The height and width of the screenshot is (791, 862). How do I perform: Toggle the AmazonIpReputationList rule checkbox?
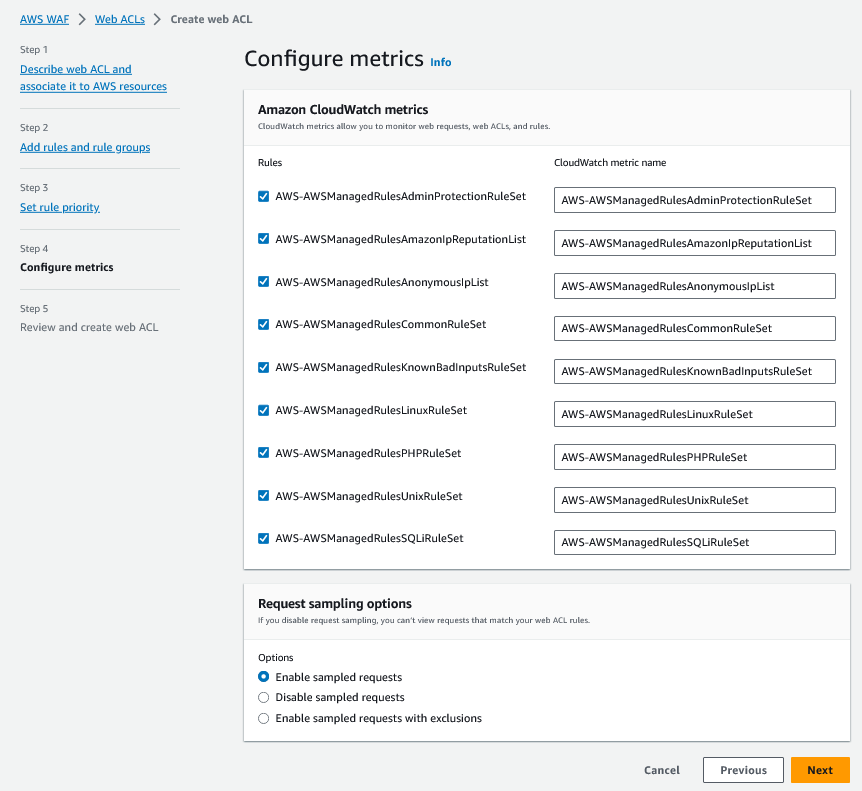[264, 239]
